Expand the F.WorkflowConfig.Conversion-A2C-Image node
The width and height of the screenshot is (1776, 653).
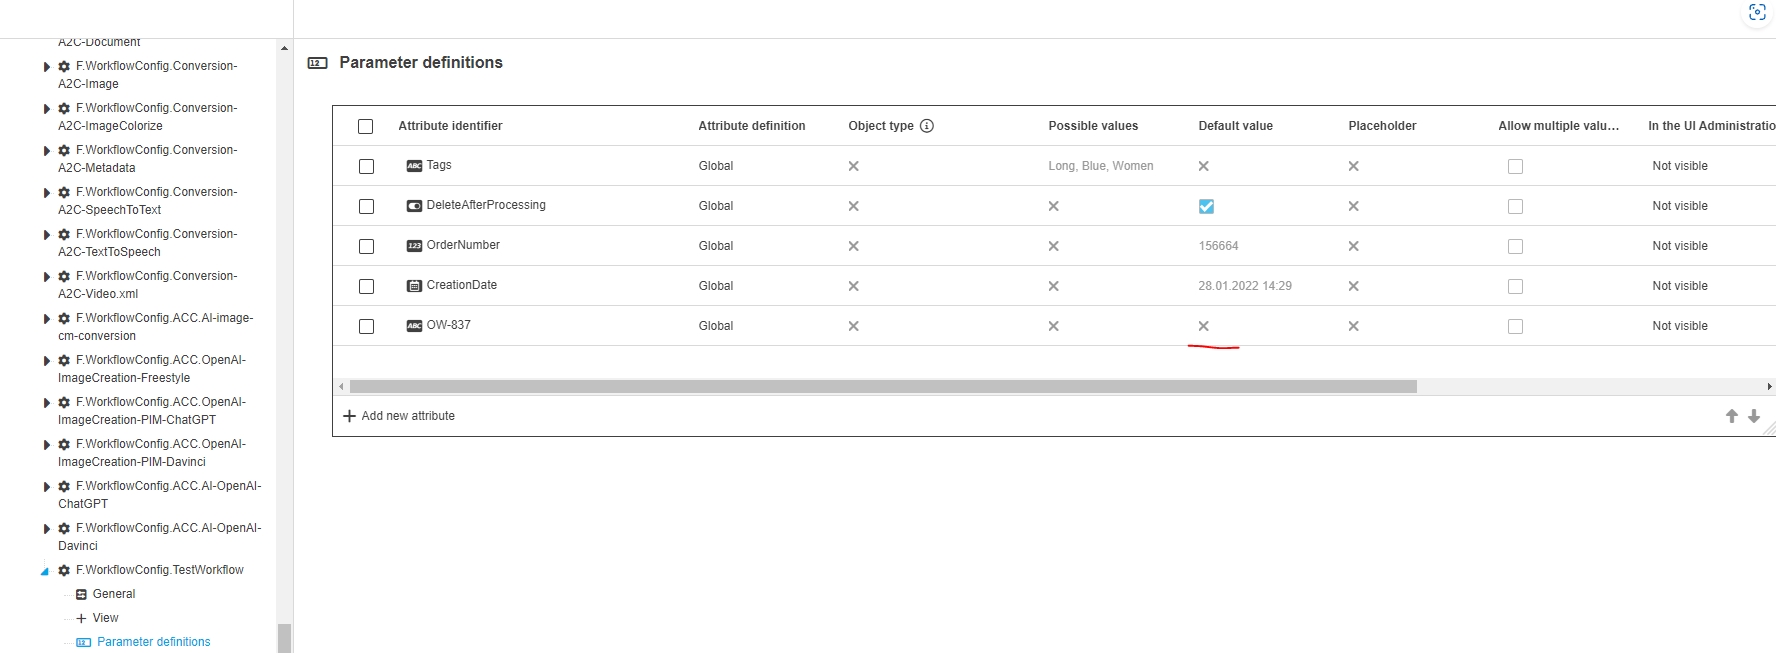click(46, 67)
